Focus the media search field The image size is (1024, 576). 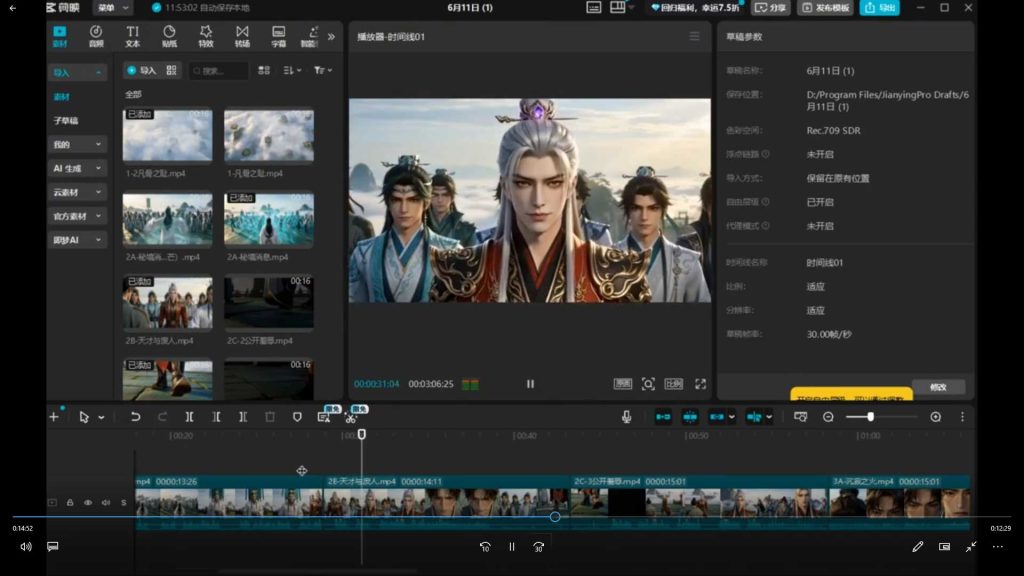click(x=219, y=71)
